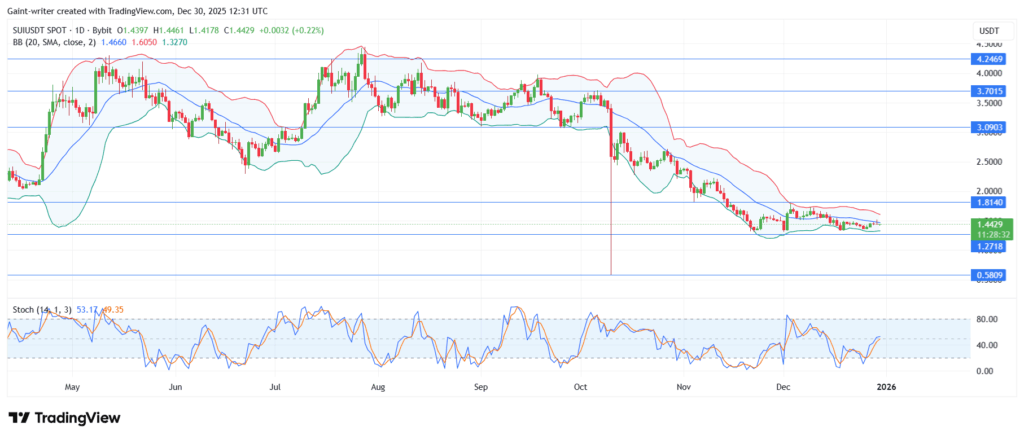This screenshot has height=439, width=1024.
Task: Click the green 1.4429 current price label
Action: pos(993,223)
